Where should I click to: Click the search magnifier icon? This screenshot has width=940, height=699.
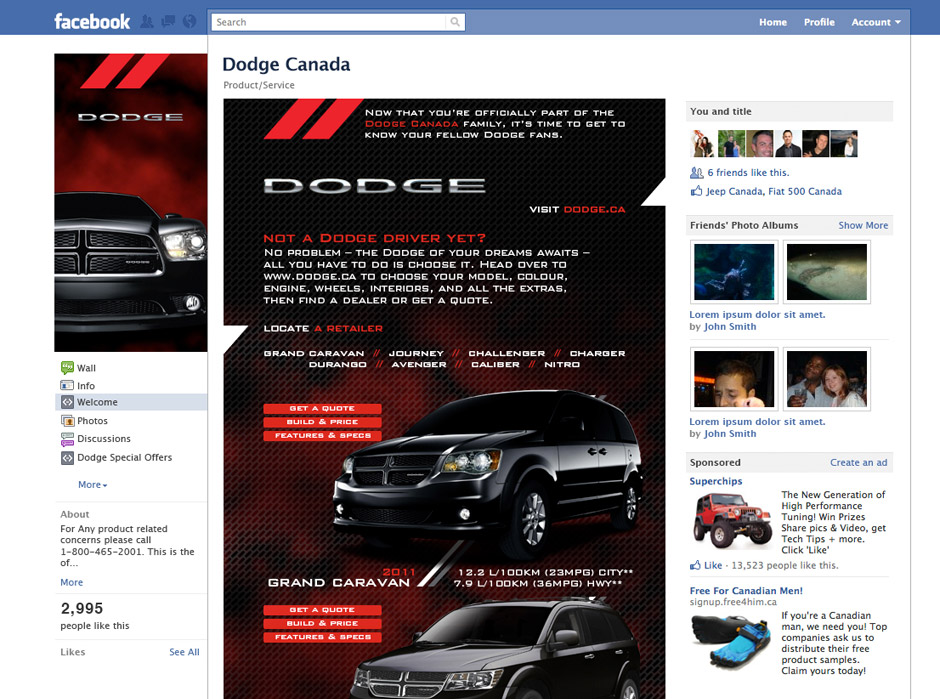455,22
